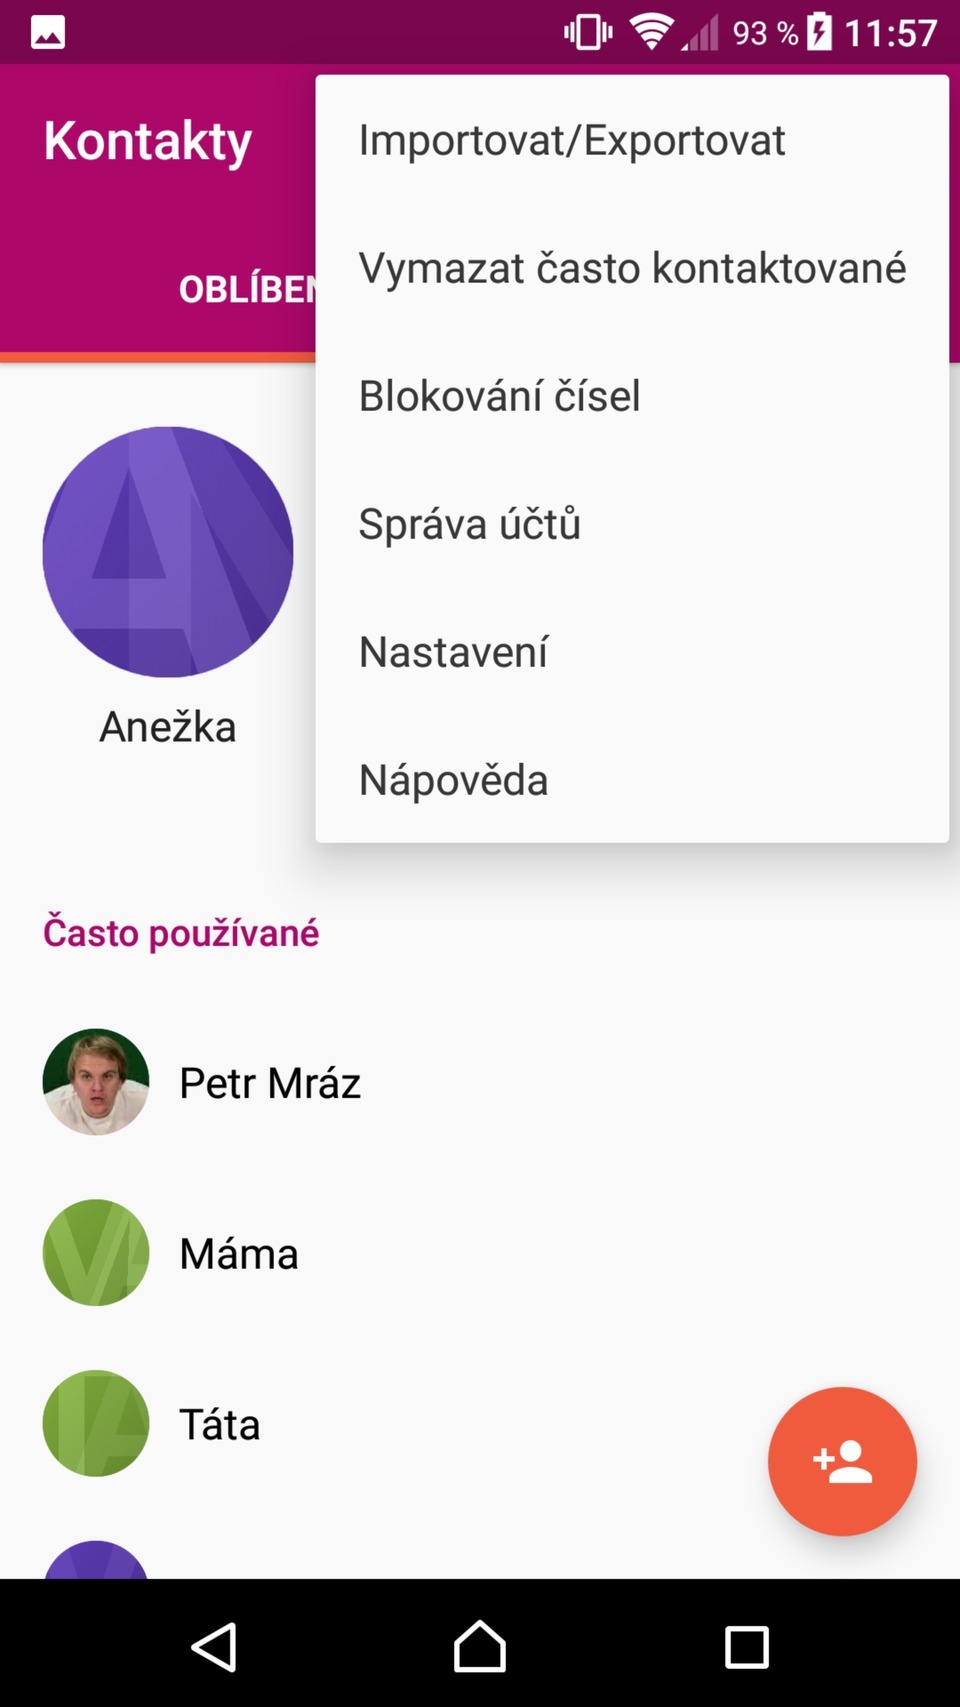Viewport: 960px width, 1707px height.
Task: Tap the recent apps square button
Action: coord(746,1646)
